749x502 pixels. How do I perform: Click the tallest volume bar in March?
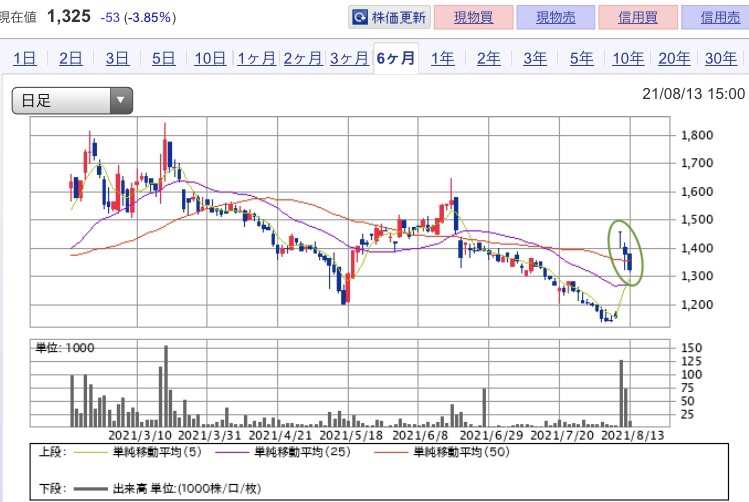[166, 386]
